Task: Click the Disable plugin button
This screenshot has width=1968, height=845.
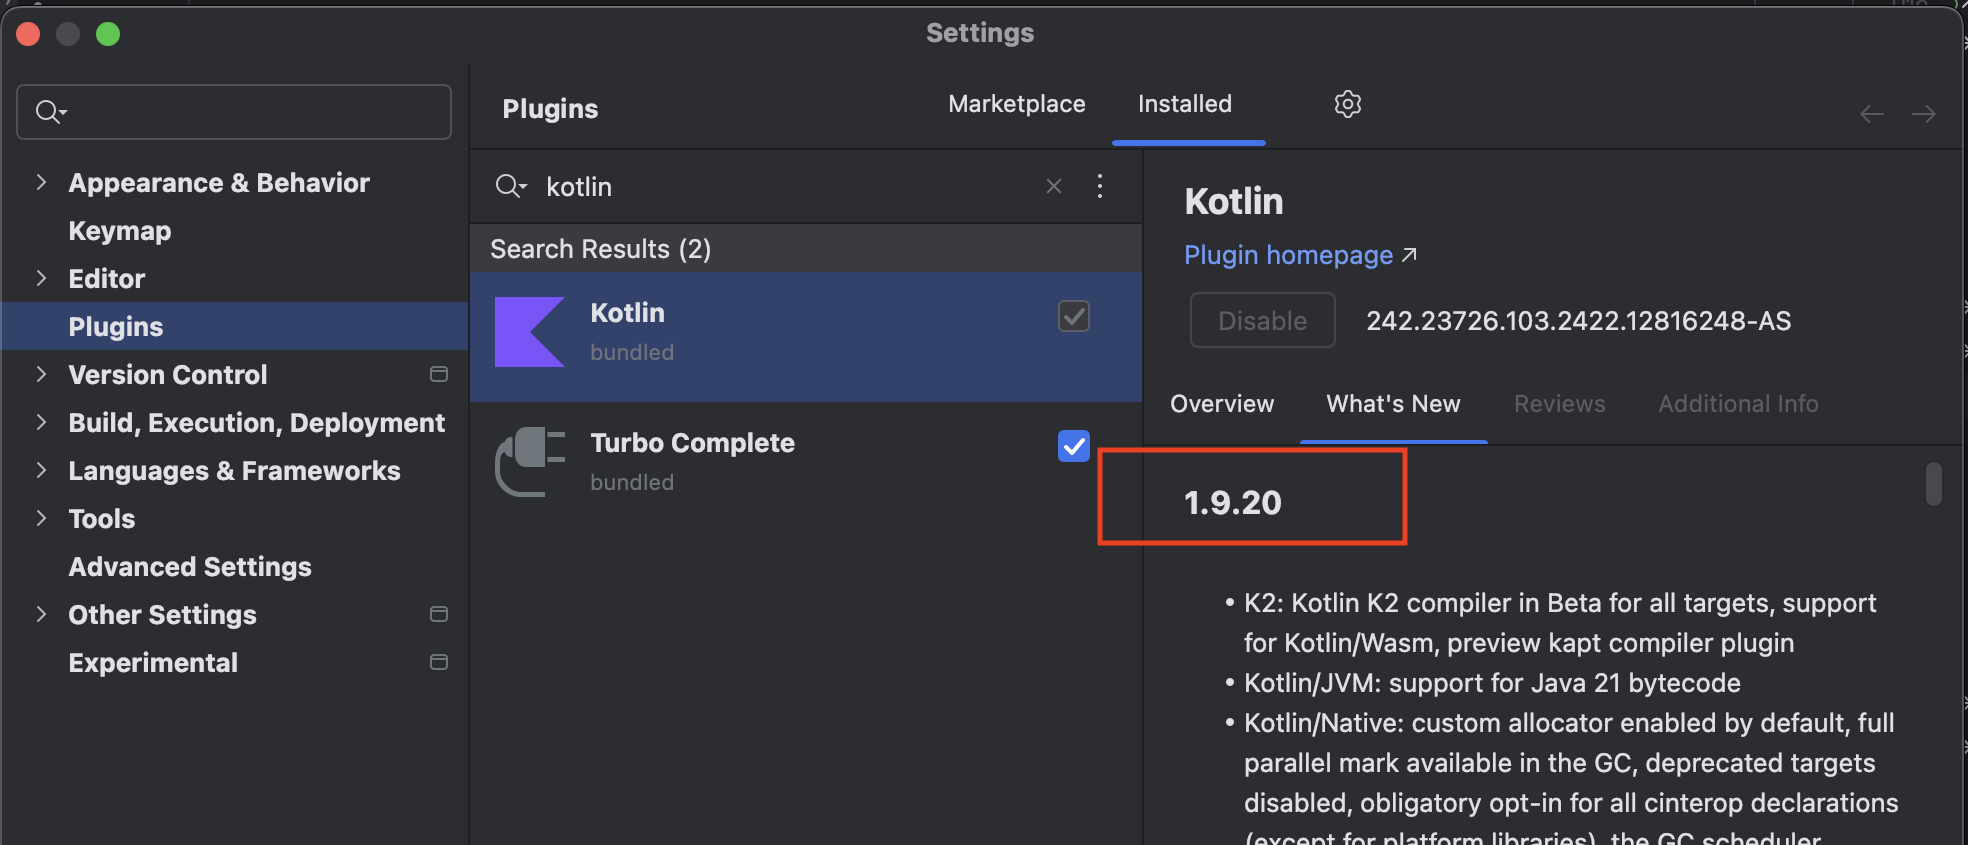Action: (1262, 320)
